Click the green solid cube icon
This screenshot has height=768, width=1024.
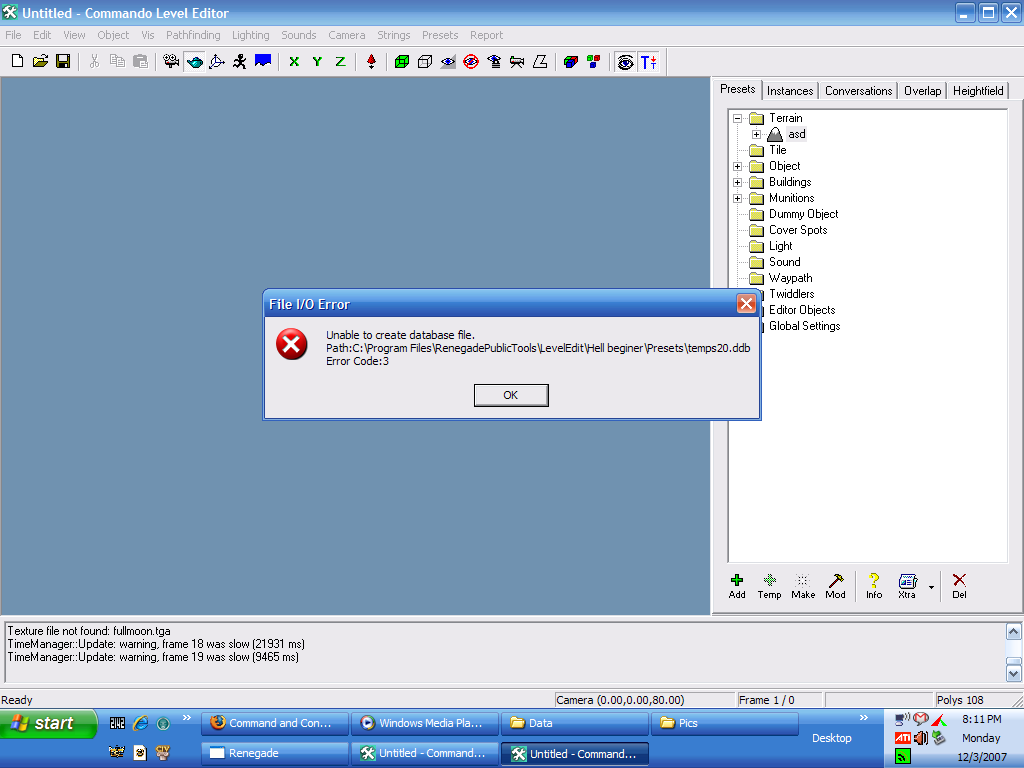pyautogui.click(x=402, y=62)
